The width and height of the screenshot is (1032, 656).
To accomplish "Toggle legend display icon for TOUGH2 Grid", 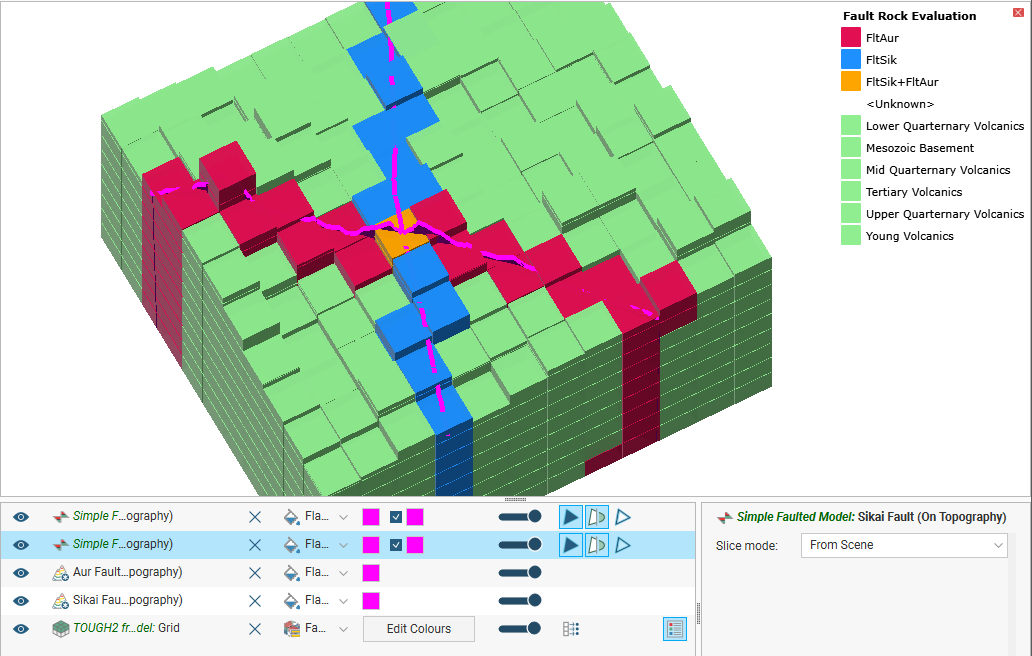I will tap(675, 629).
